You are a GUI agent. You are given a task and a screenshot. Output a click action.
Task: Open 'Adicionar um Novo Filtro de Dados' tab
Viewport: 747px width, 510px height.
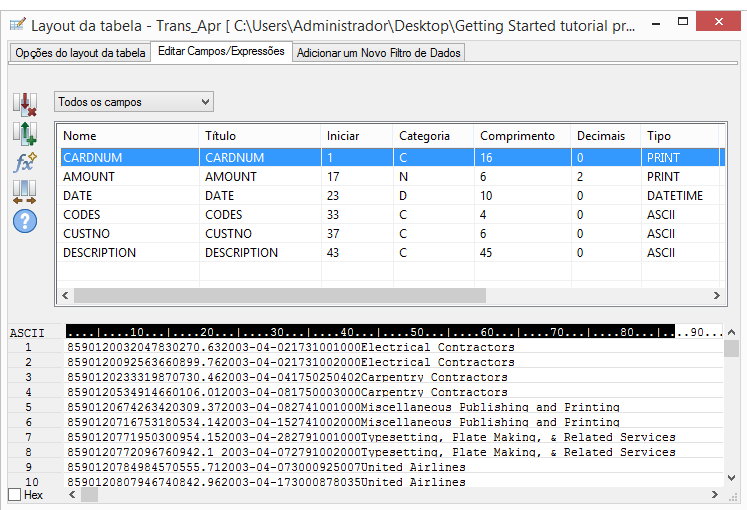pyautogui.click(x=379, y=53)
